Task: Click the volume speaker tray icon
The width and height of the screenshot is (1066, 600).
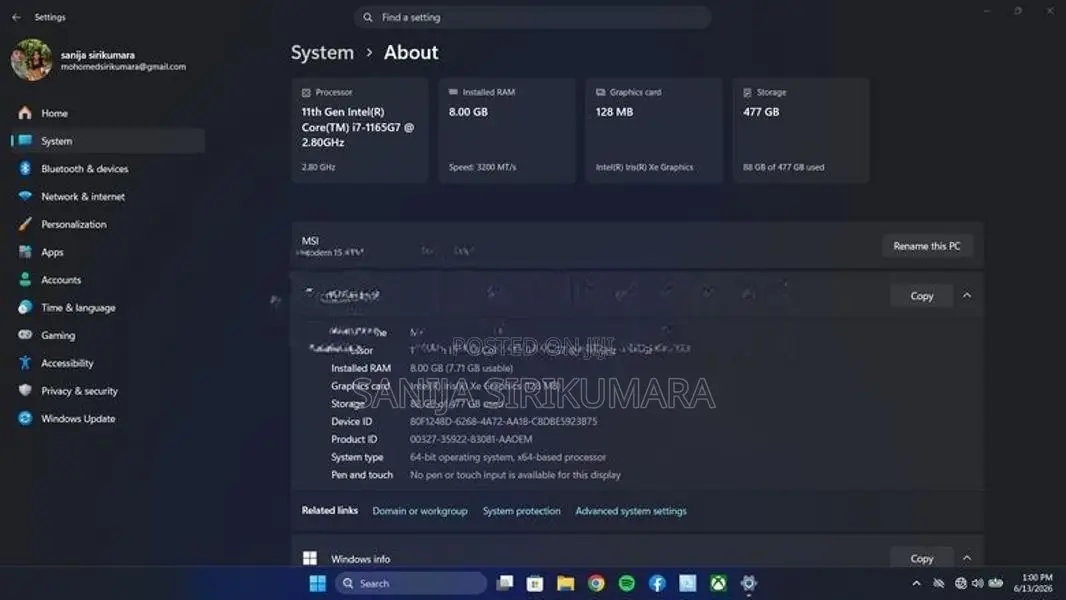Action: (978, 583)
